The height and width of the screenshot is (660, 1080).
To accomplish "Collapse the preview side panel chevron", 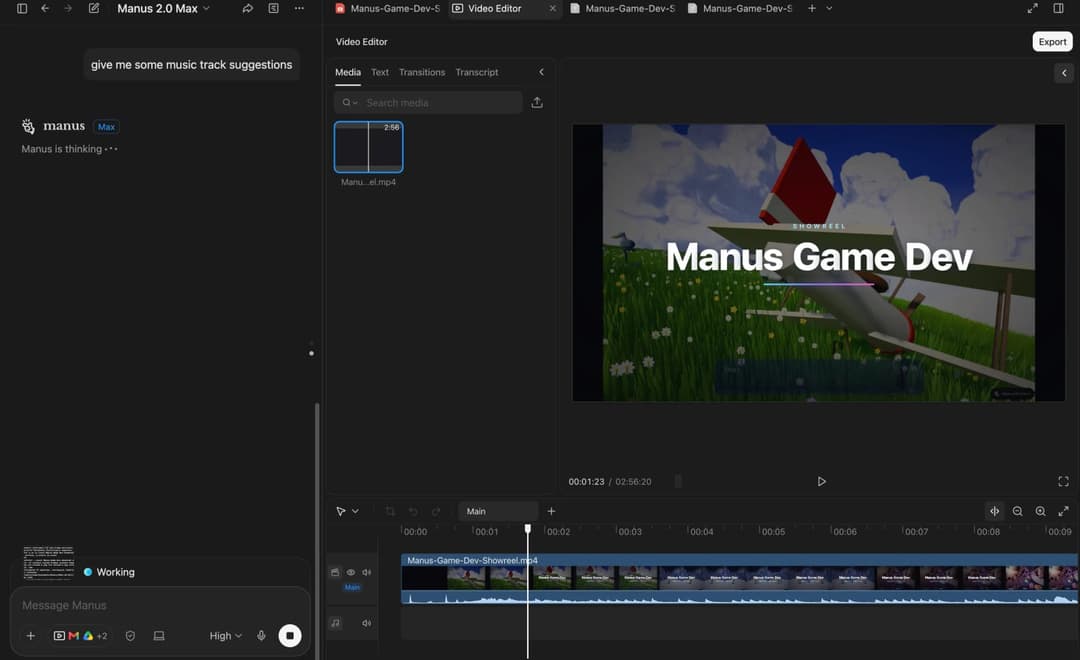I will click(x=1063, y=73).
